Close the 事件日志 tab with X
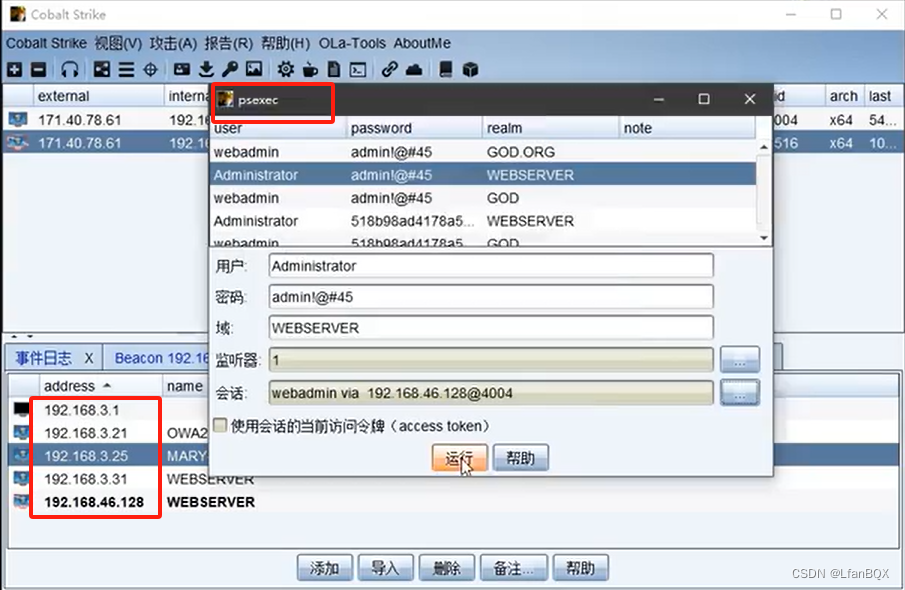Viewport: 905px width, 590px height. [89, 358]
